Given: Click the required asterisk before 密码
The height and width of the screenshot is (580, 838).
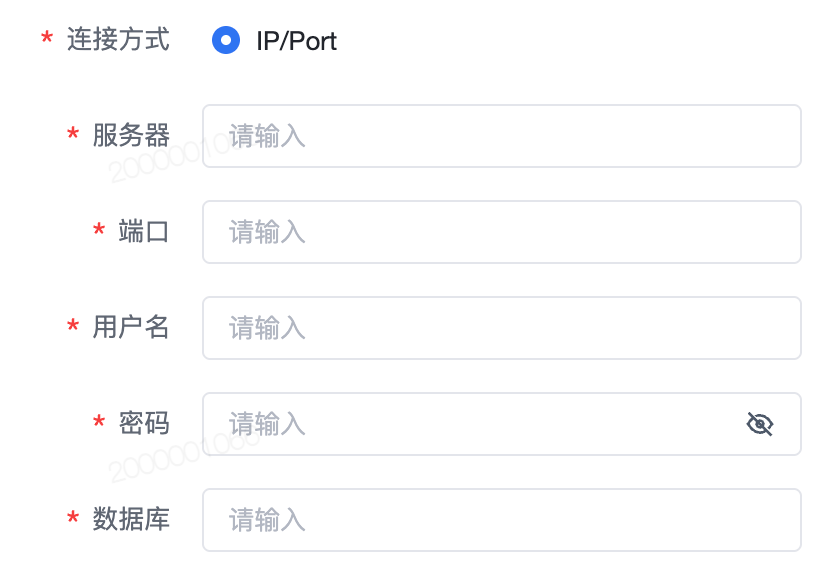Looking at the screenshot, I should (98, 421).
